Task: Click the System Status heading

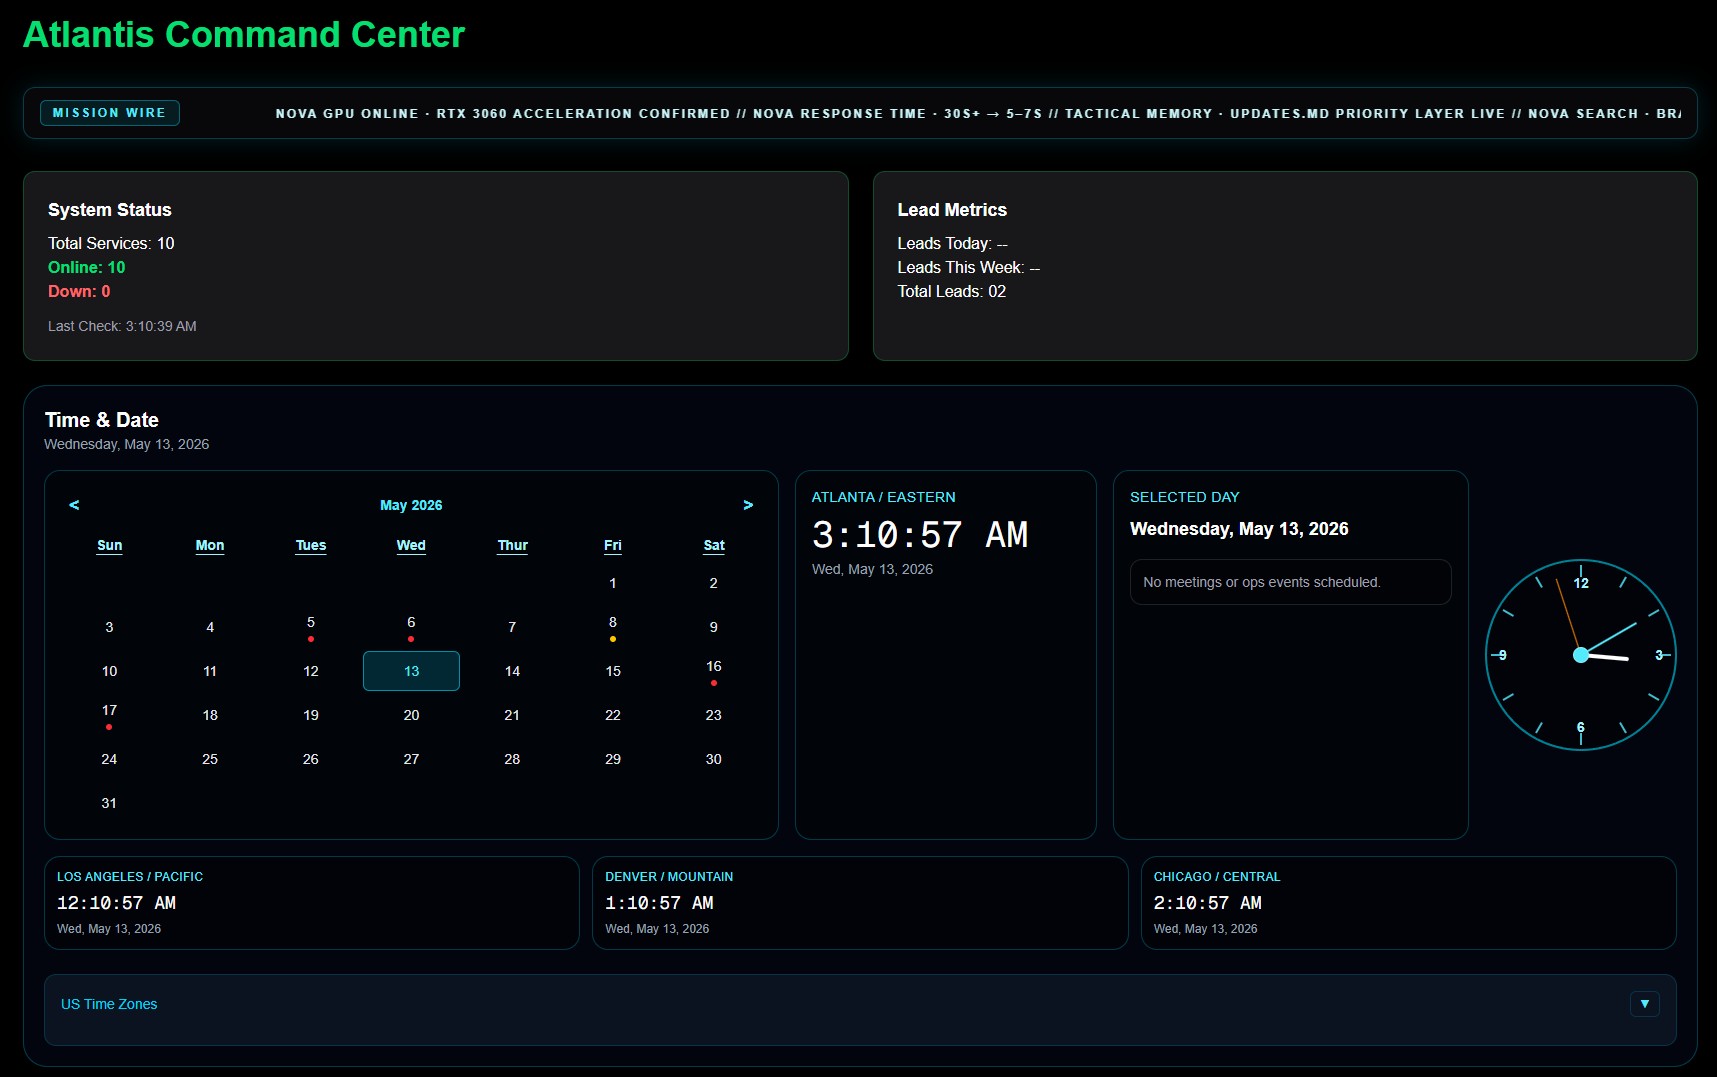Action: tap(110, 210)
